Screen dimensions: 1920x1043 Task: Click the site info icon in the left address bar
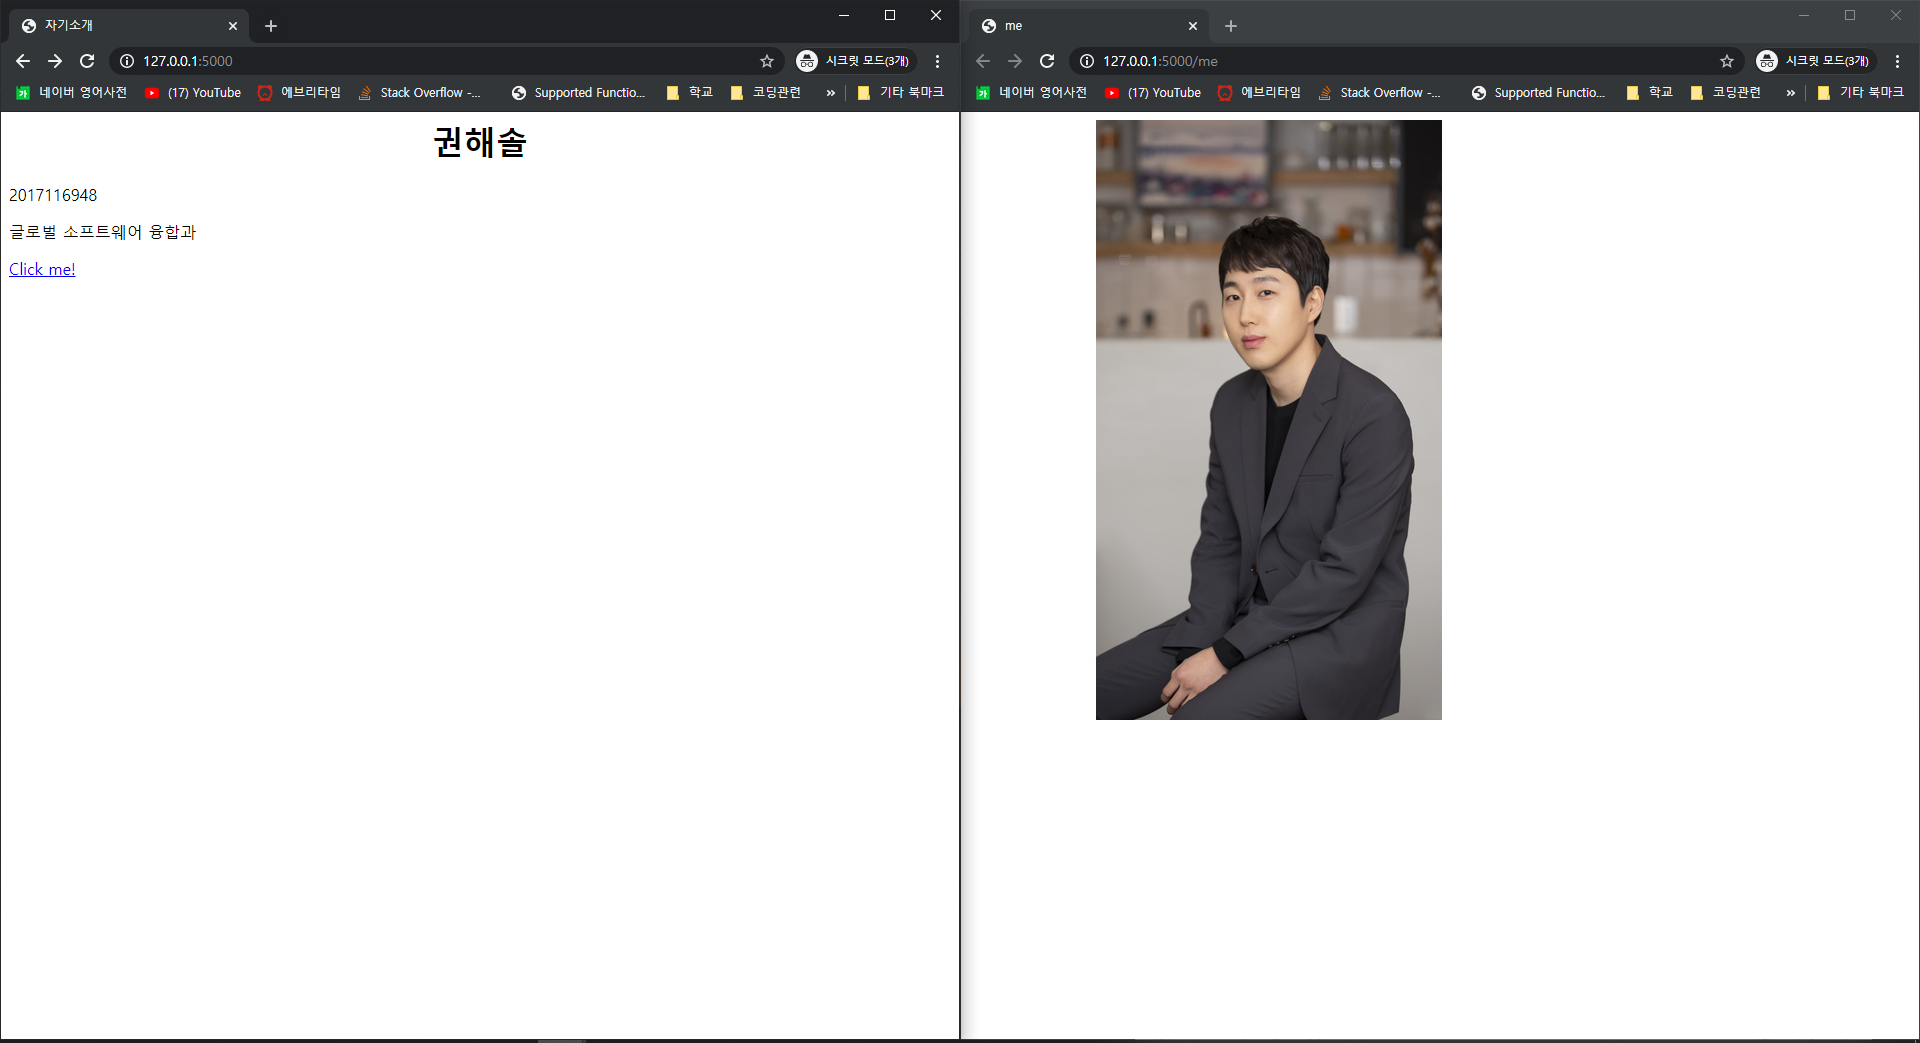point(127,61)
